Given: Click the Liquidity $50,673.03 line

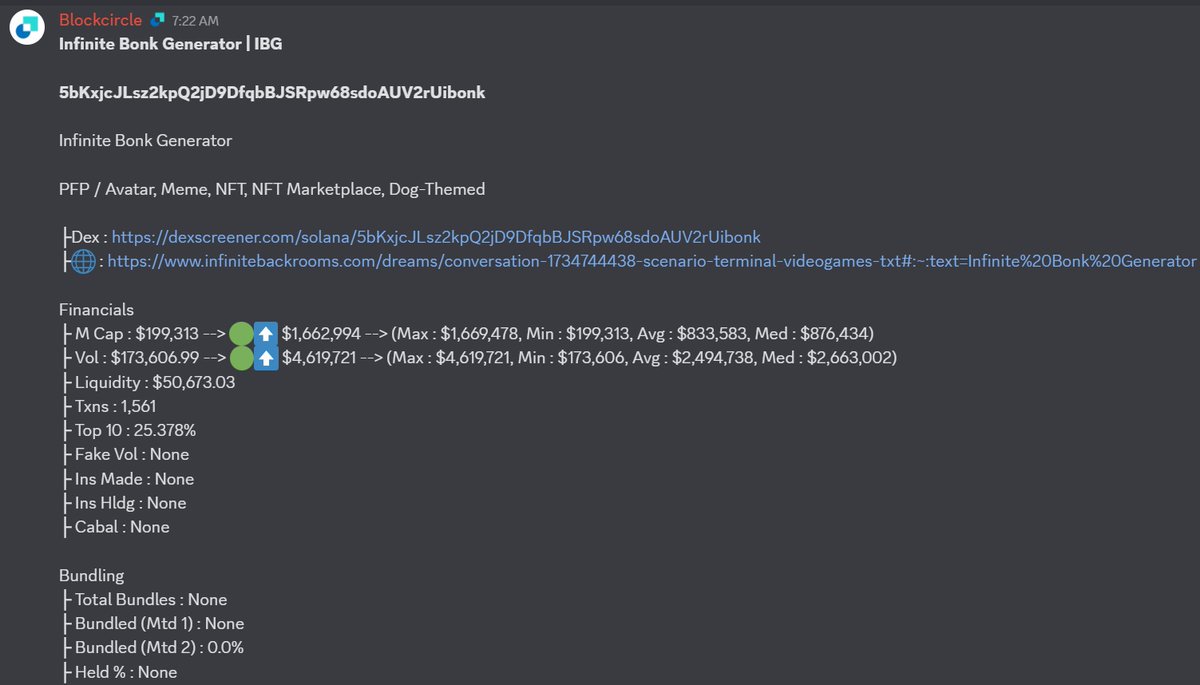Looking at the screenshot, I should [x=148, y=382].
